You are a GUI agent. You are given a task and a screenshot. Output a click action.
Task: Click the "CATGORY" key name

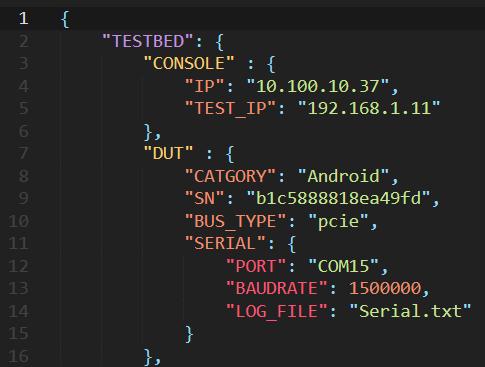231,176
